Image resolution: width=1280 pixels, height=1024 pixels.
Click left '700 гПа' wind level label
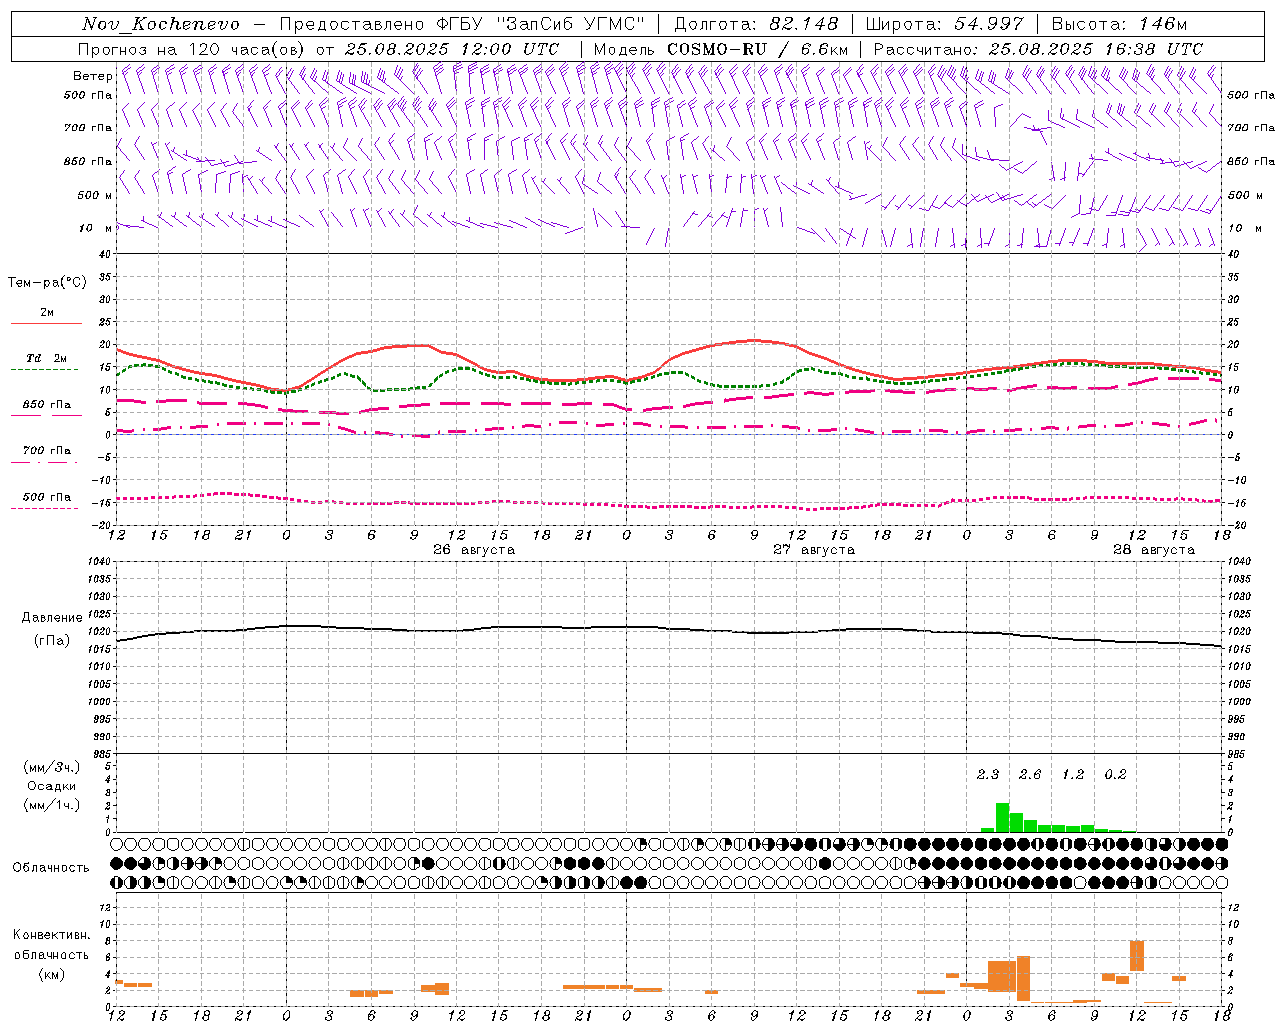pos(88,128)
